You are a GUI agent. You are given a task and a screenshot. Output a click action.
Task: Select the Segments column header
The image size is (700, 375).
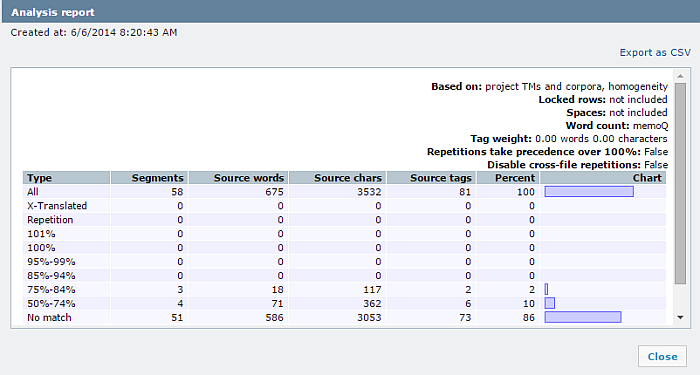(x=149, y=178)
